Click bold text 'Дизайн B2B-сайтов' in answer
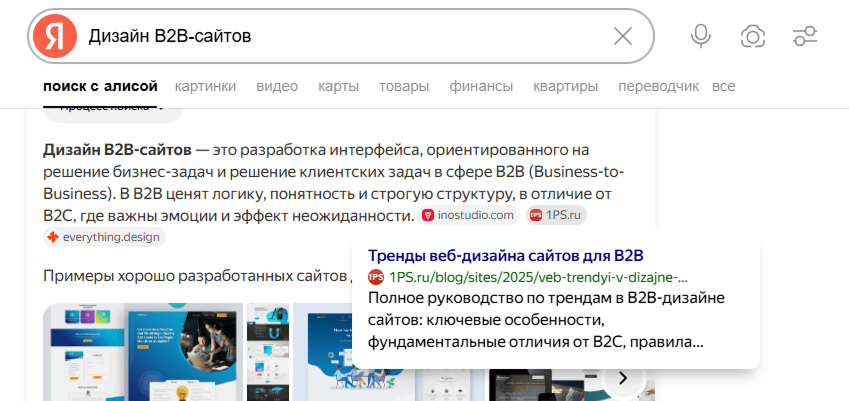Image resolution: width=849 pixels, height=401 pixels. [x=117, y=149]
